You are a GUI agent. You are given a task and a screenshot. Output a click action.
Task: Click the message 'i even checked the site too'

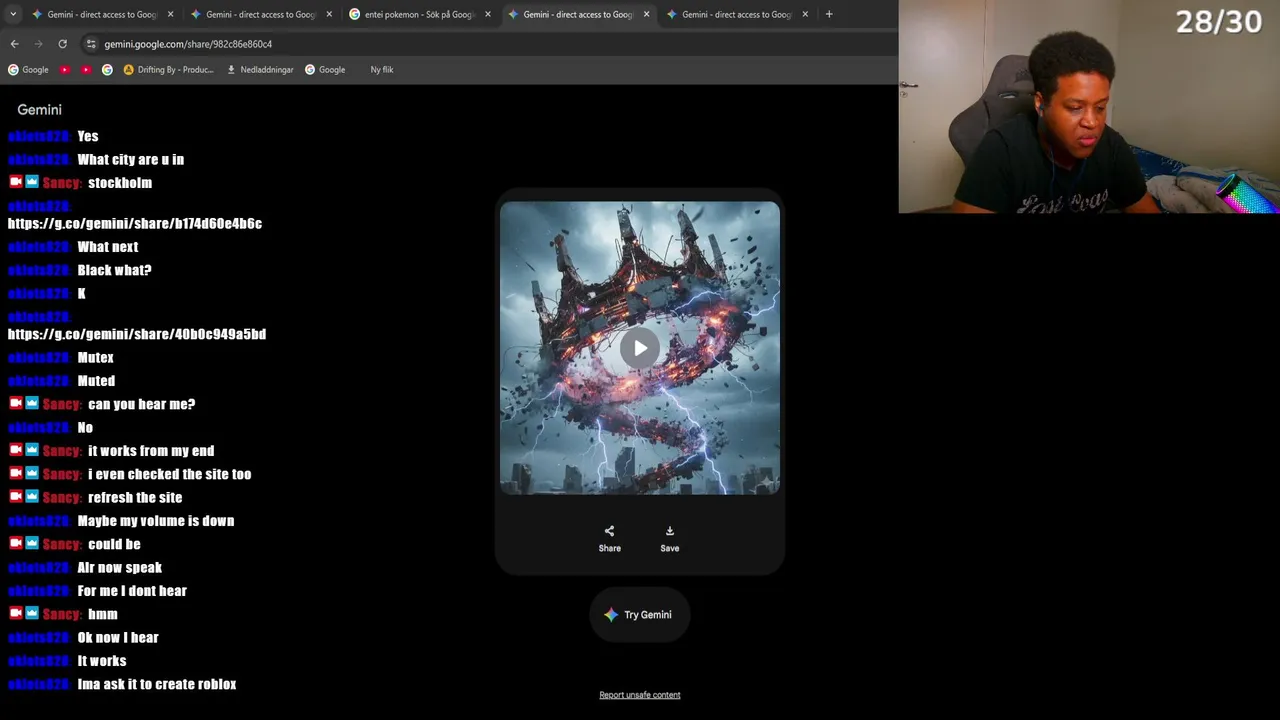[x=170, y=474]
